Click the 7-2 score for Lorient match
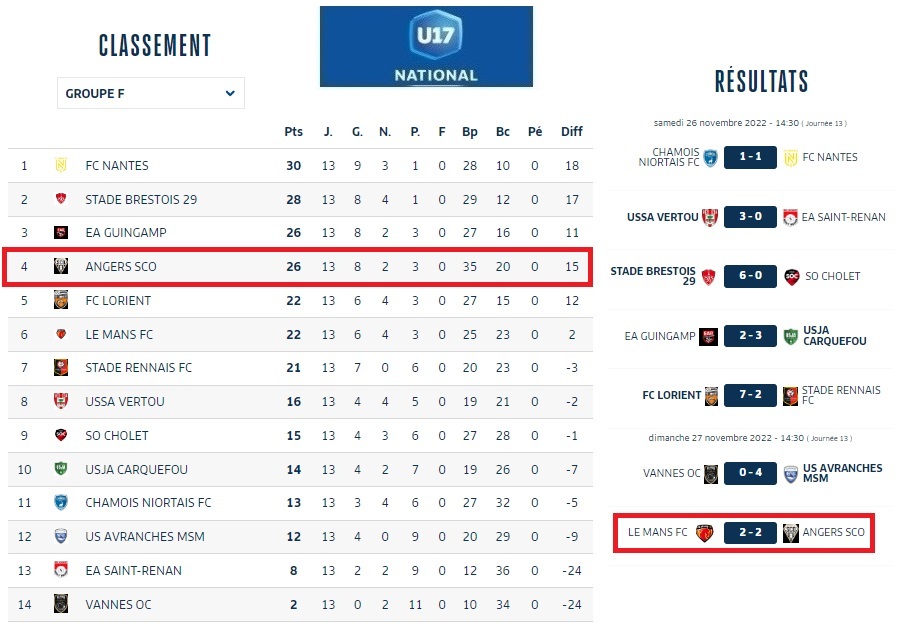The height and width of the screenshot is (628, 900). [750, 395]
